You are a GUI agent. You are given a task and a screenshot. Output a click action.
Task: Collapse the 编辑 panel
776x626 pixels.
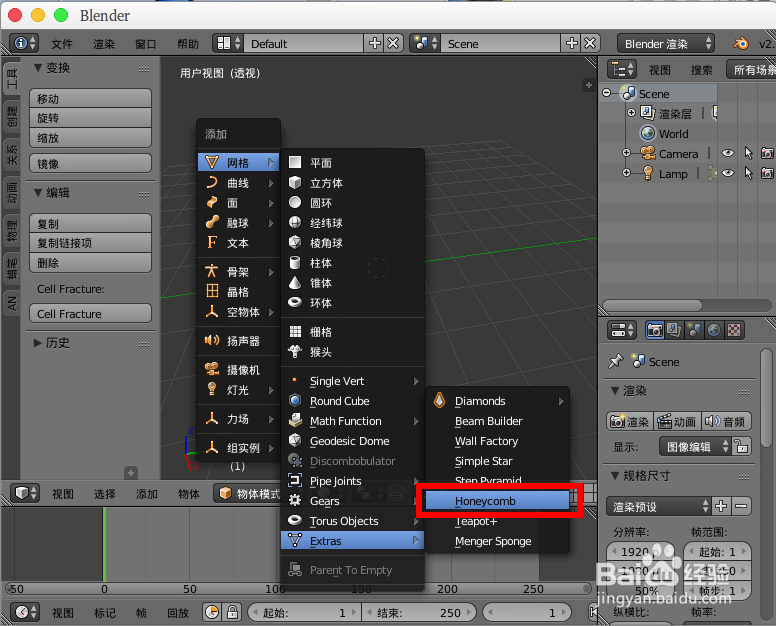38,193
